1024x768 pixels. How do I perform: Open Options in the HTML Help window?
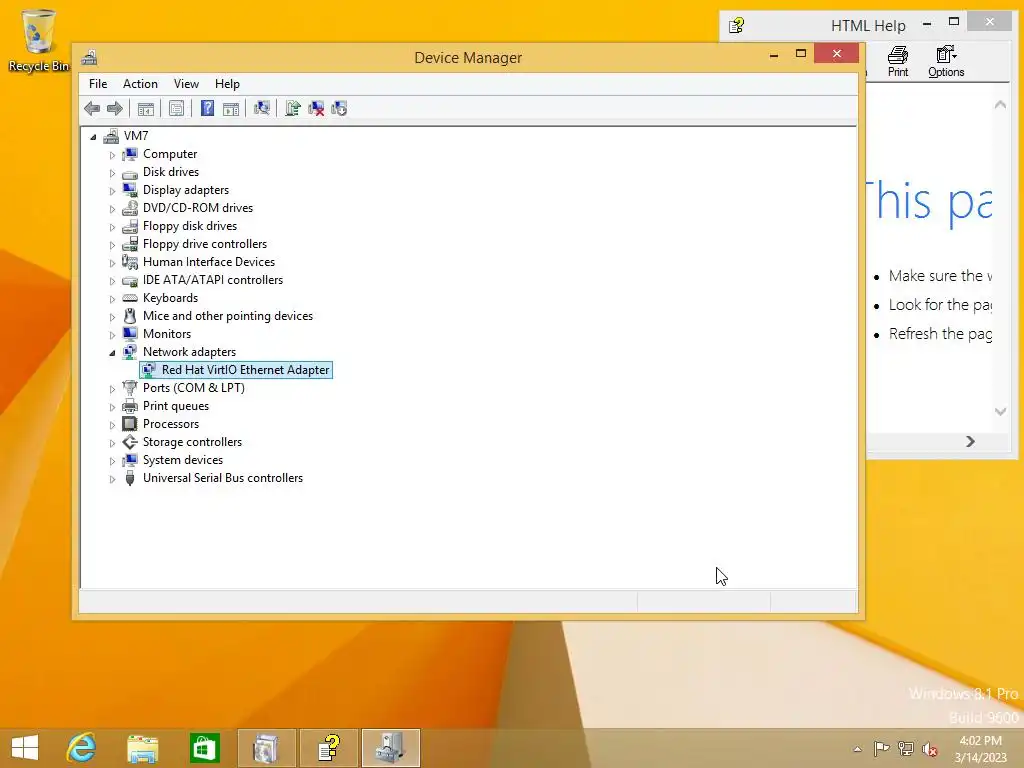coord(946,62)
